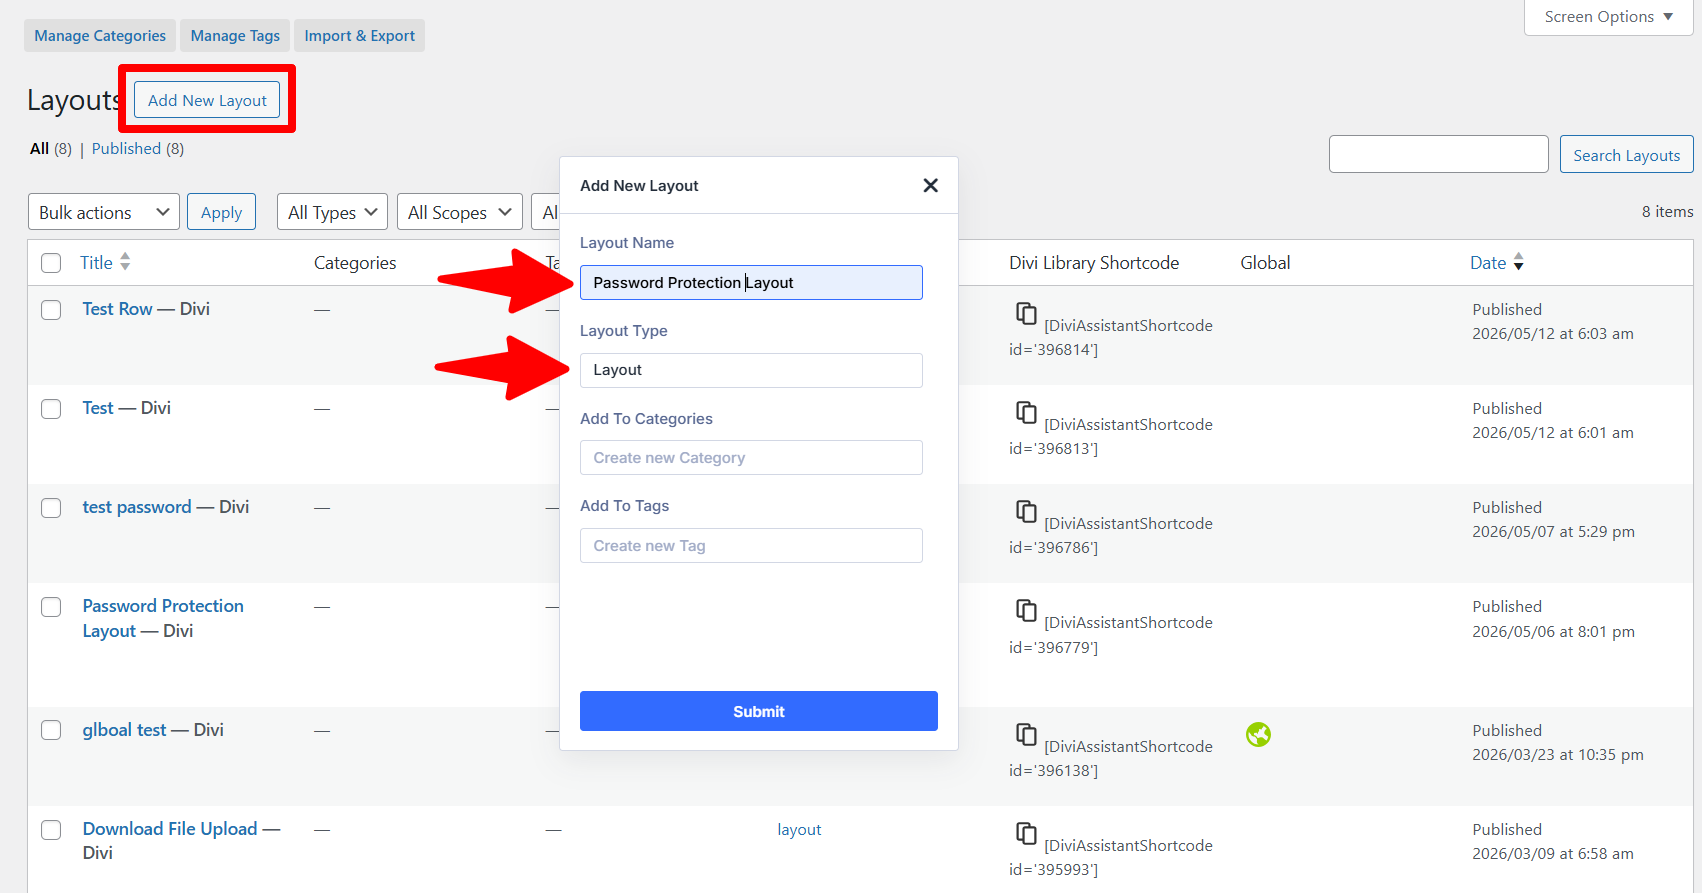Image resolution: width=1702 pixels, height=893 pixels.
Task: Click the Global column header
Action: [x=1265, y=263]
